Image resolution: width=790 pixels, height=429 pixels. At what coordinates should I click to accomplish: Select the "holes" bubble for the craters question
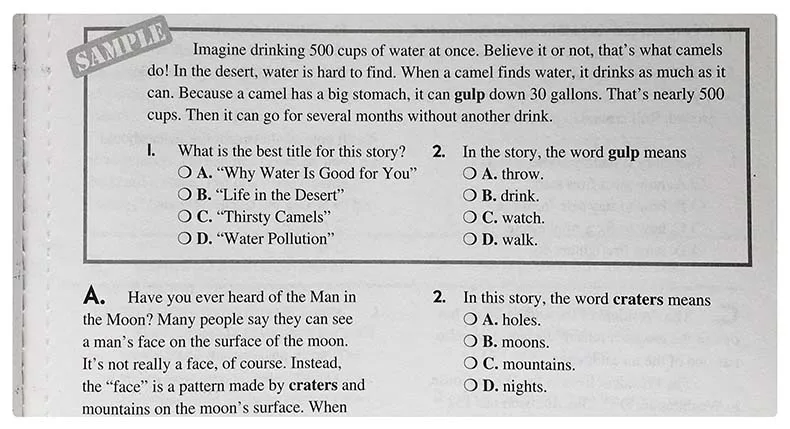[x=470, y=320]
